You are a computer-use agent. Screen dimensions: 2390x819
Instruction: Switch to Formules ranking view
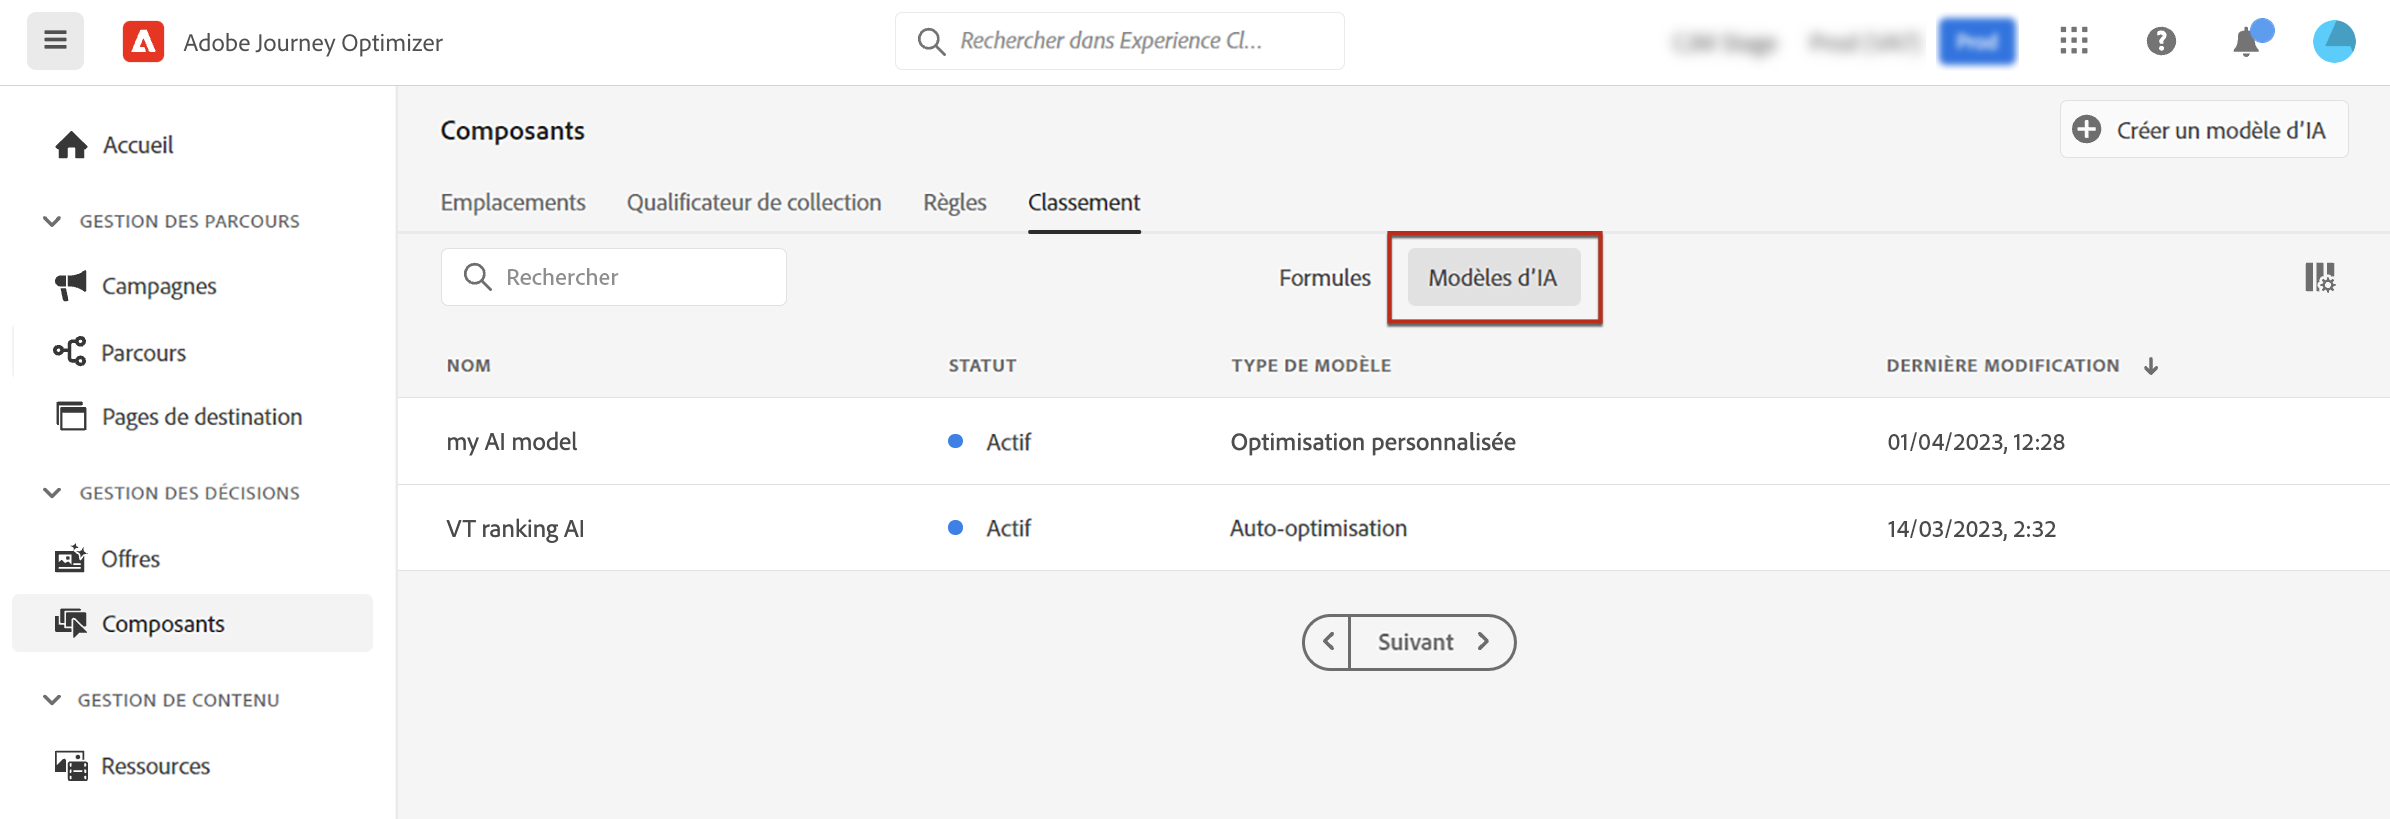(1324, 277)
